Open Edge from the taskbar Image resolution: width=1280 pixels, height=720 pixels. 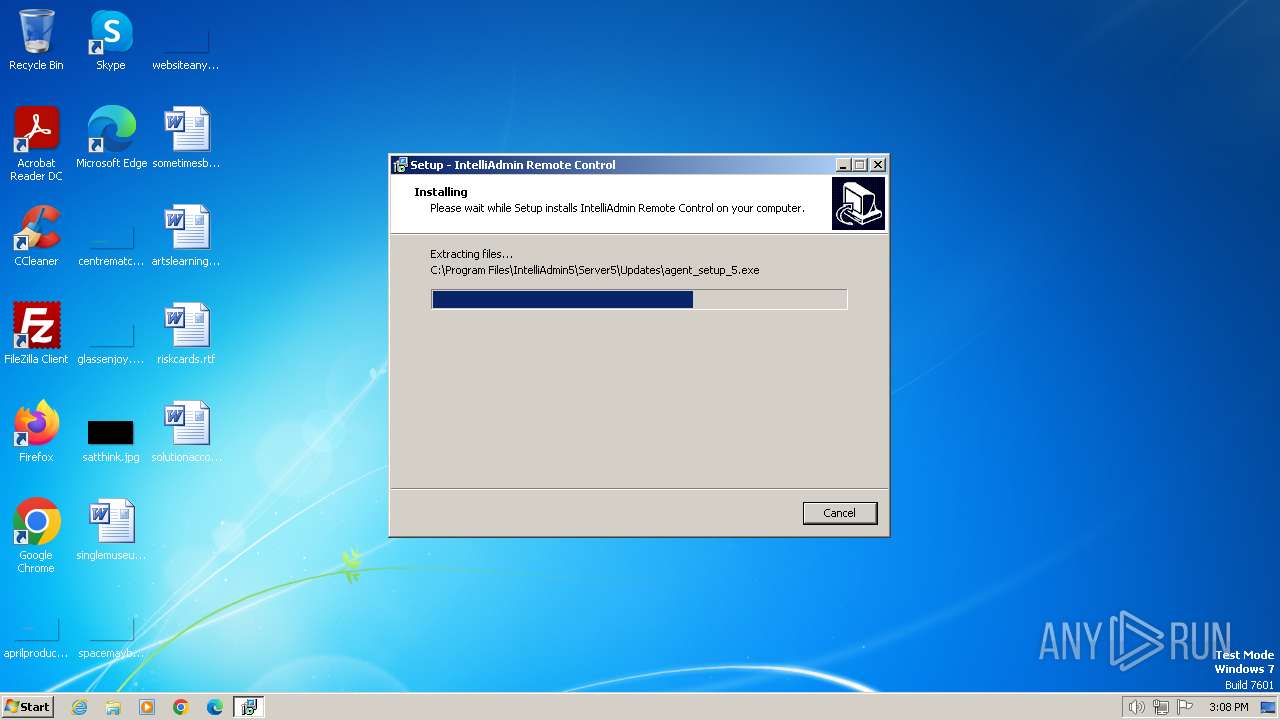(x=215, y=707)
